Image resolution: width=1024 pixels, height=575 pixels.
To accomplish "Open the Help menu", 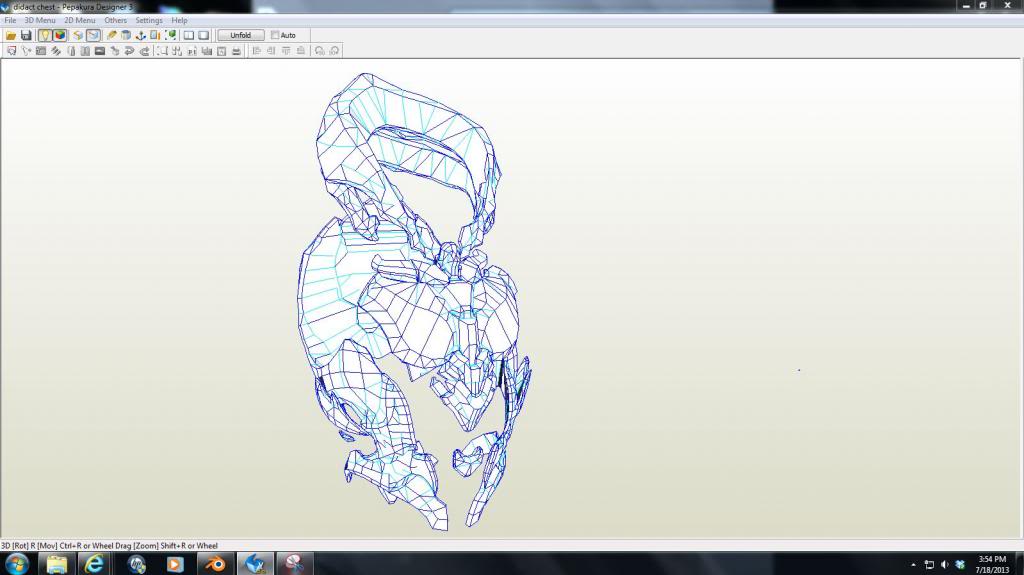I will pyautogui.click(x=179, y=20).
